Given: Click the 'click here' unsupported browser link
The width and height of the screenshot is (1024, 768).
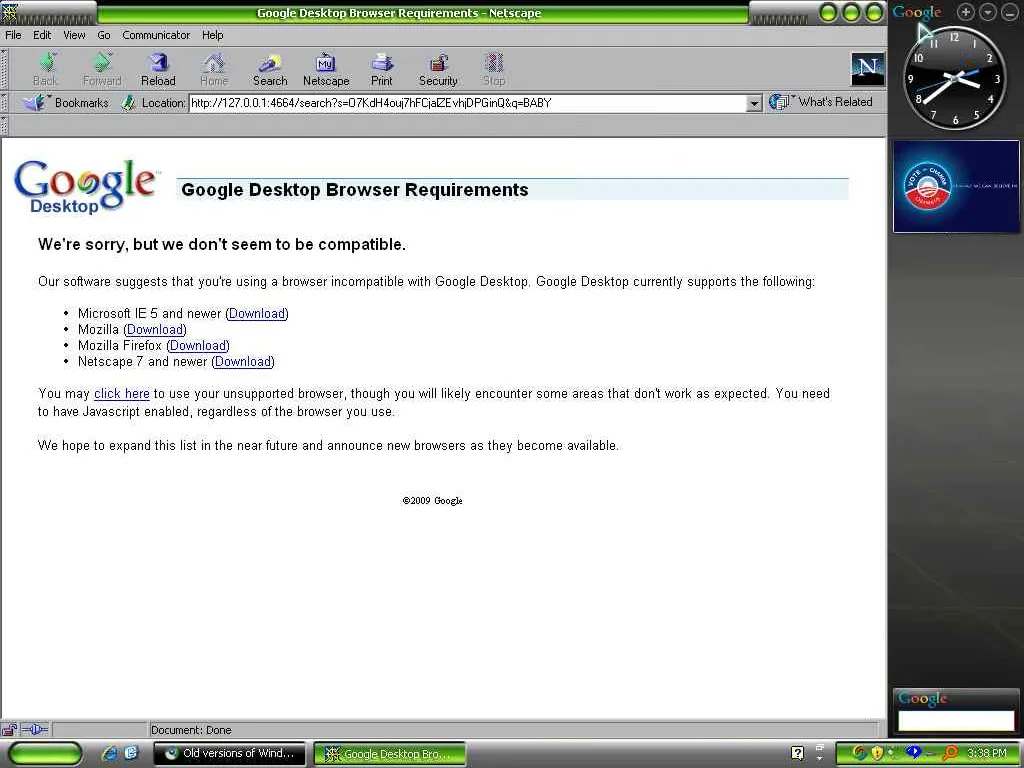Looking at the screenshot, I should tap(121, 394).
